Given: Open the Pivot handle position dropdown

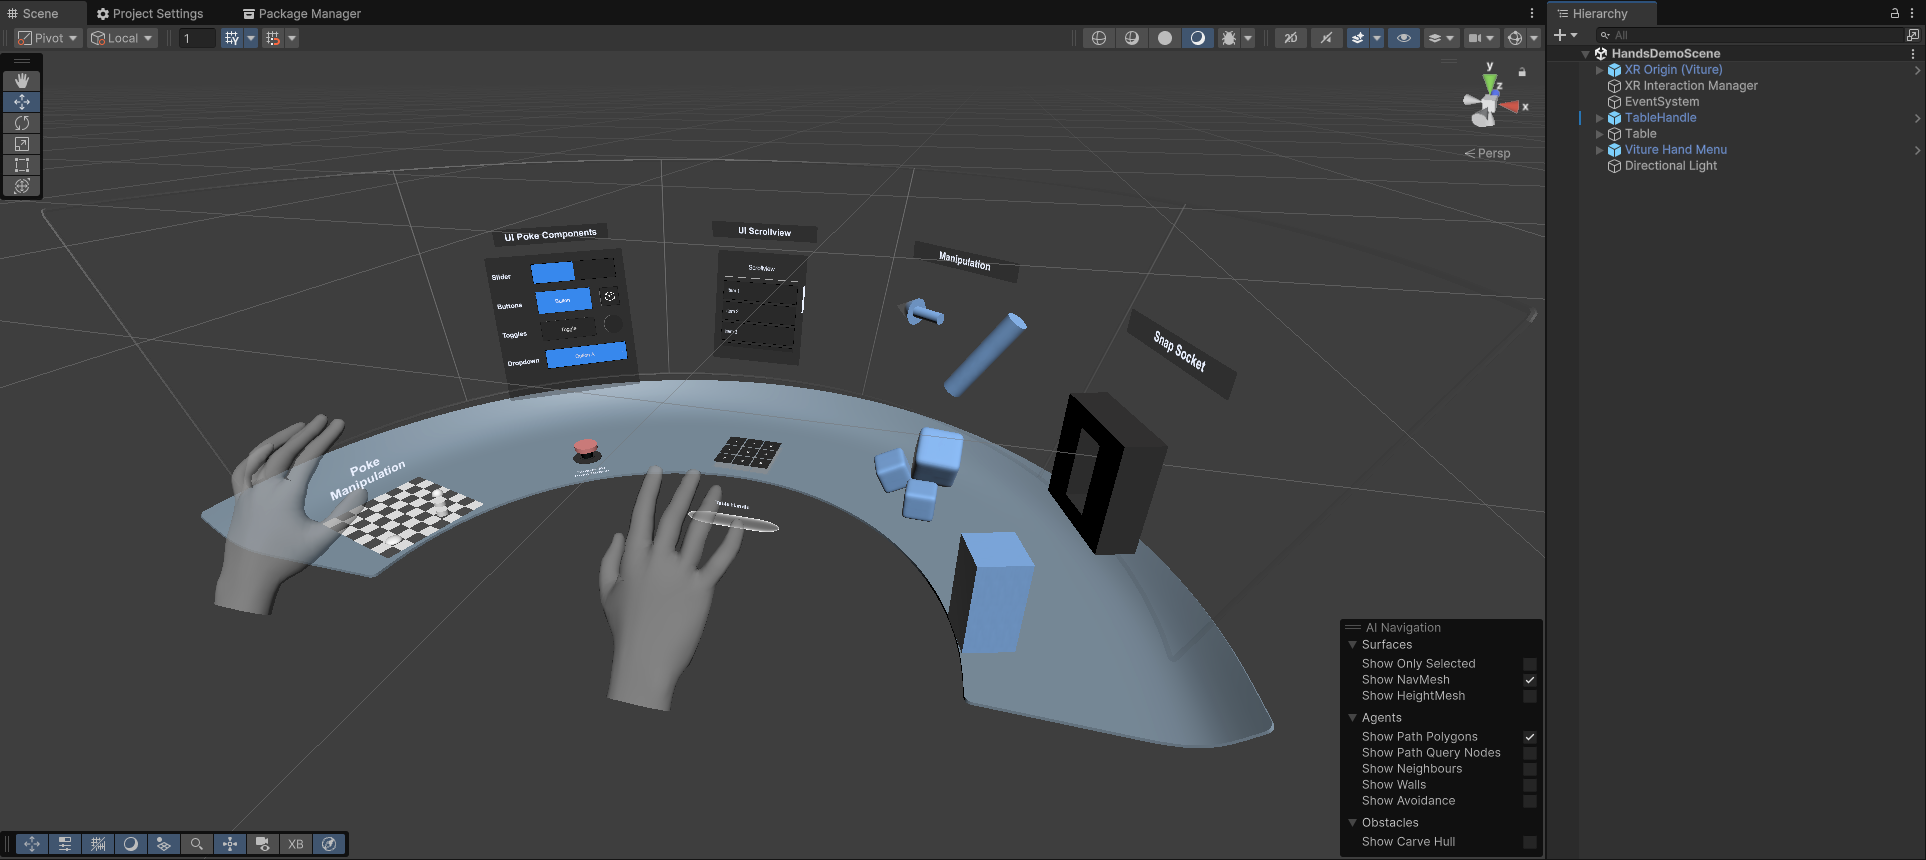Looking at the screenshot, I should [x=47, y=38].
